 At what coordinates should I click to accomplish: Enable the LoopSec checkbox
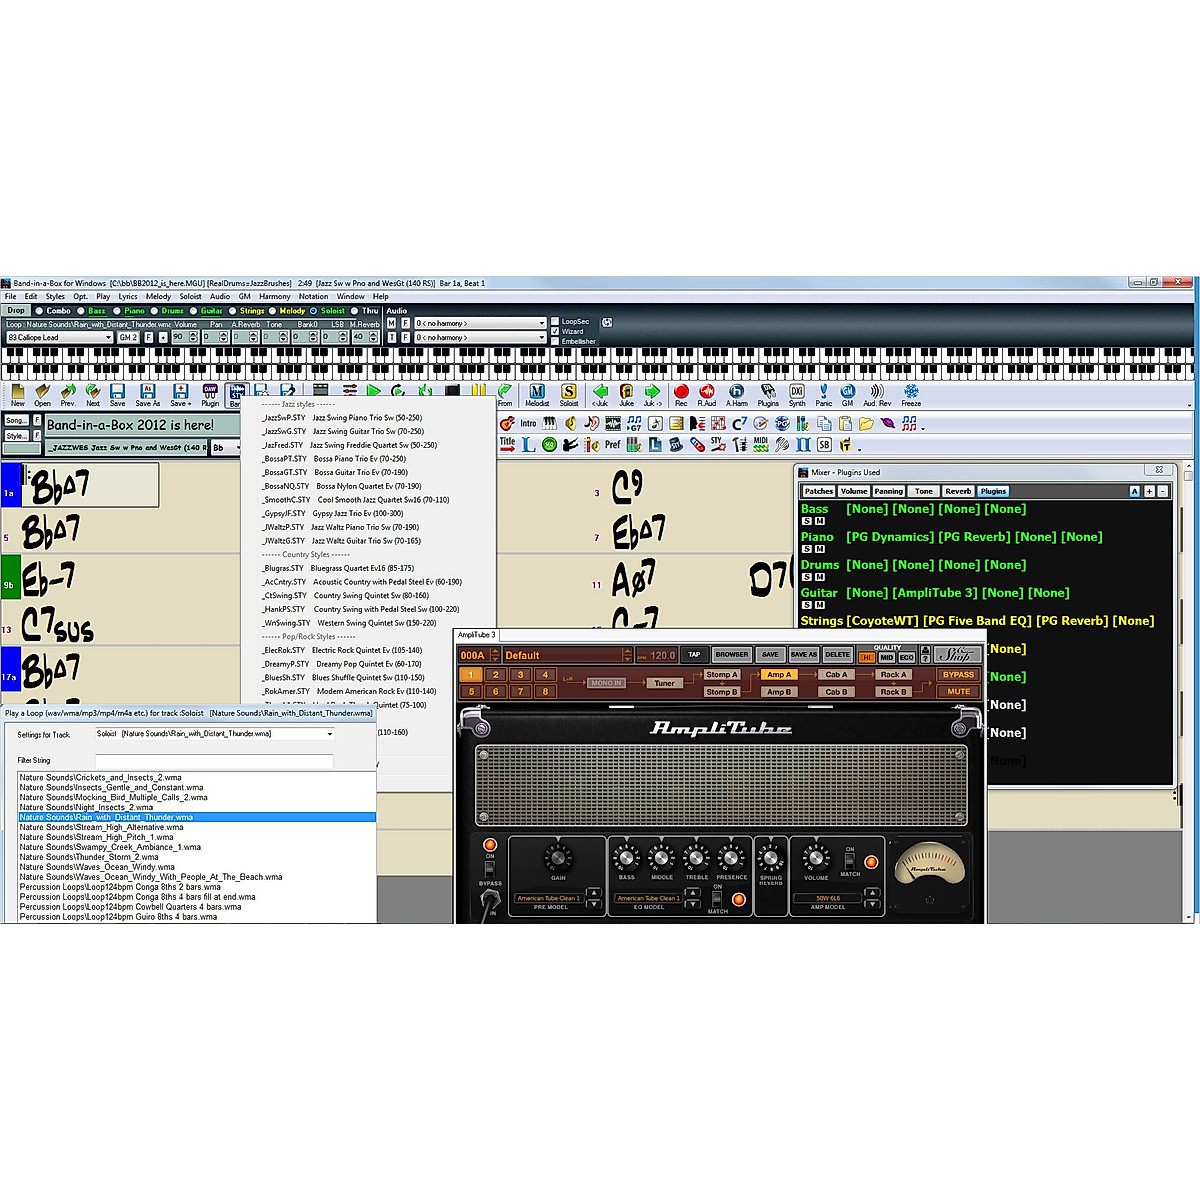point(555,322)
